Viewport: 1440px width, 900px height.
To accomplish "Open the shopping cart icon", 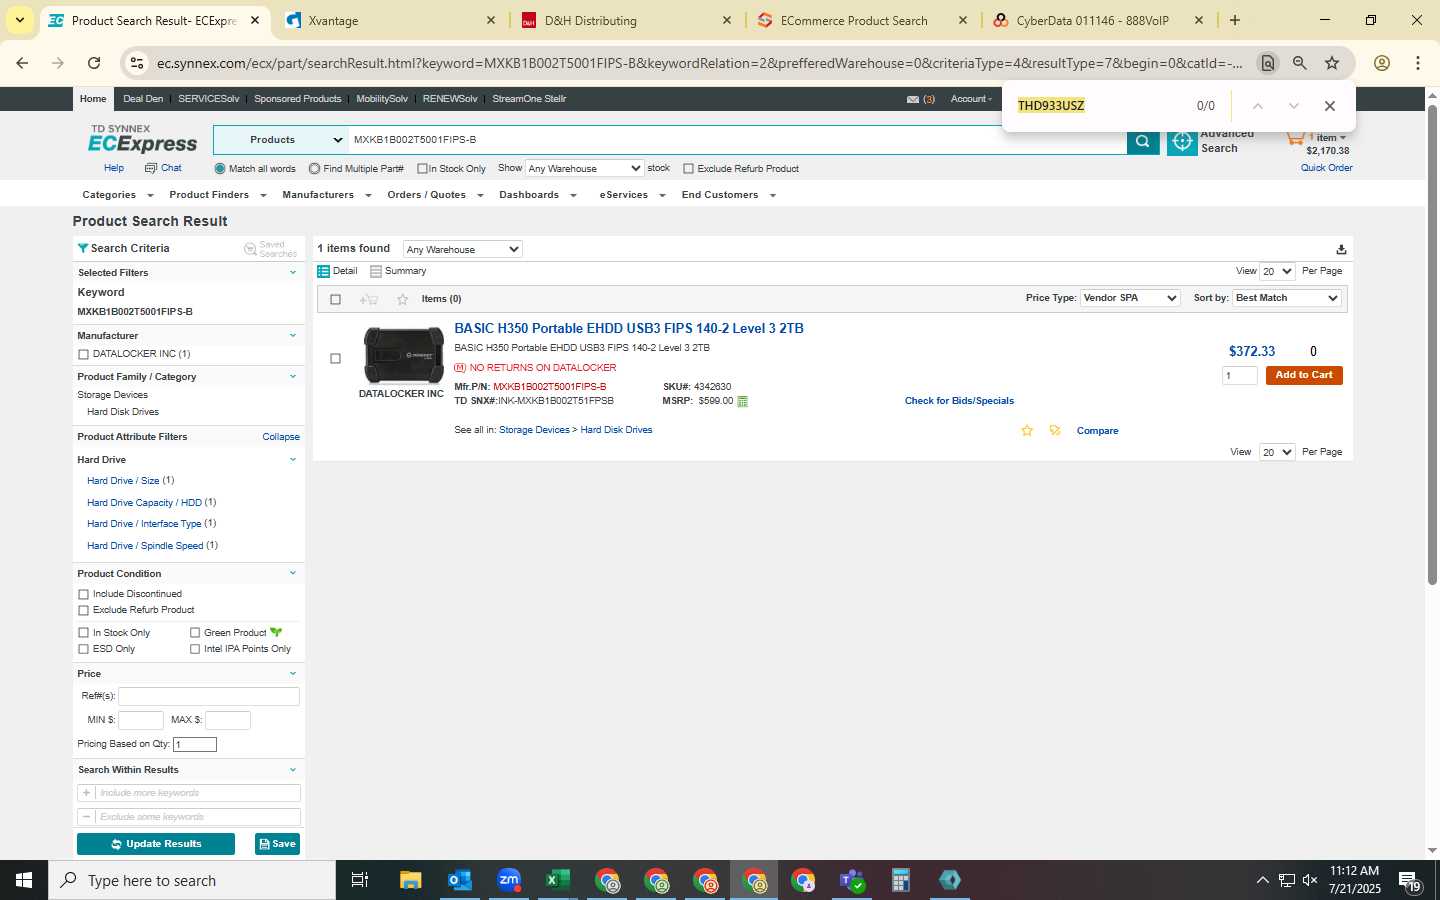I will click(x=1295, y=137).
